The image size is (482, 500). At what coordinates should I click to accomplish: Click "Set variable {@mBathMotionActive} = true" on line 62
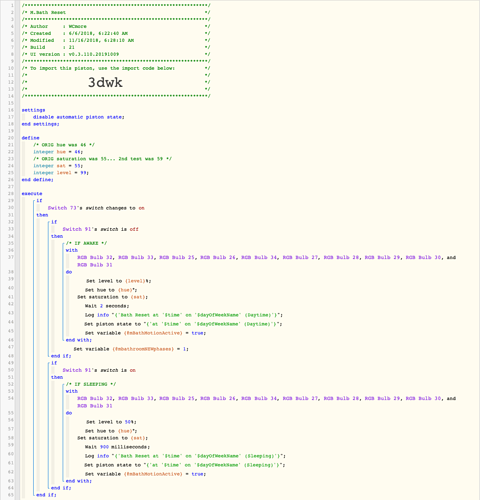click(x=145, y=474)
